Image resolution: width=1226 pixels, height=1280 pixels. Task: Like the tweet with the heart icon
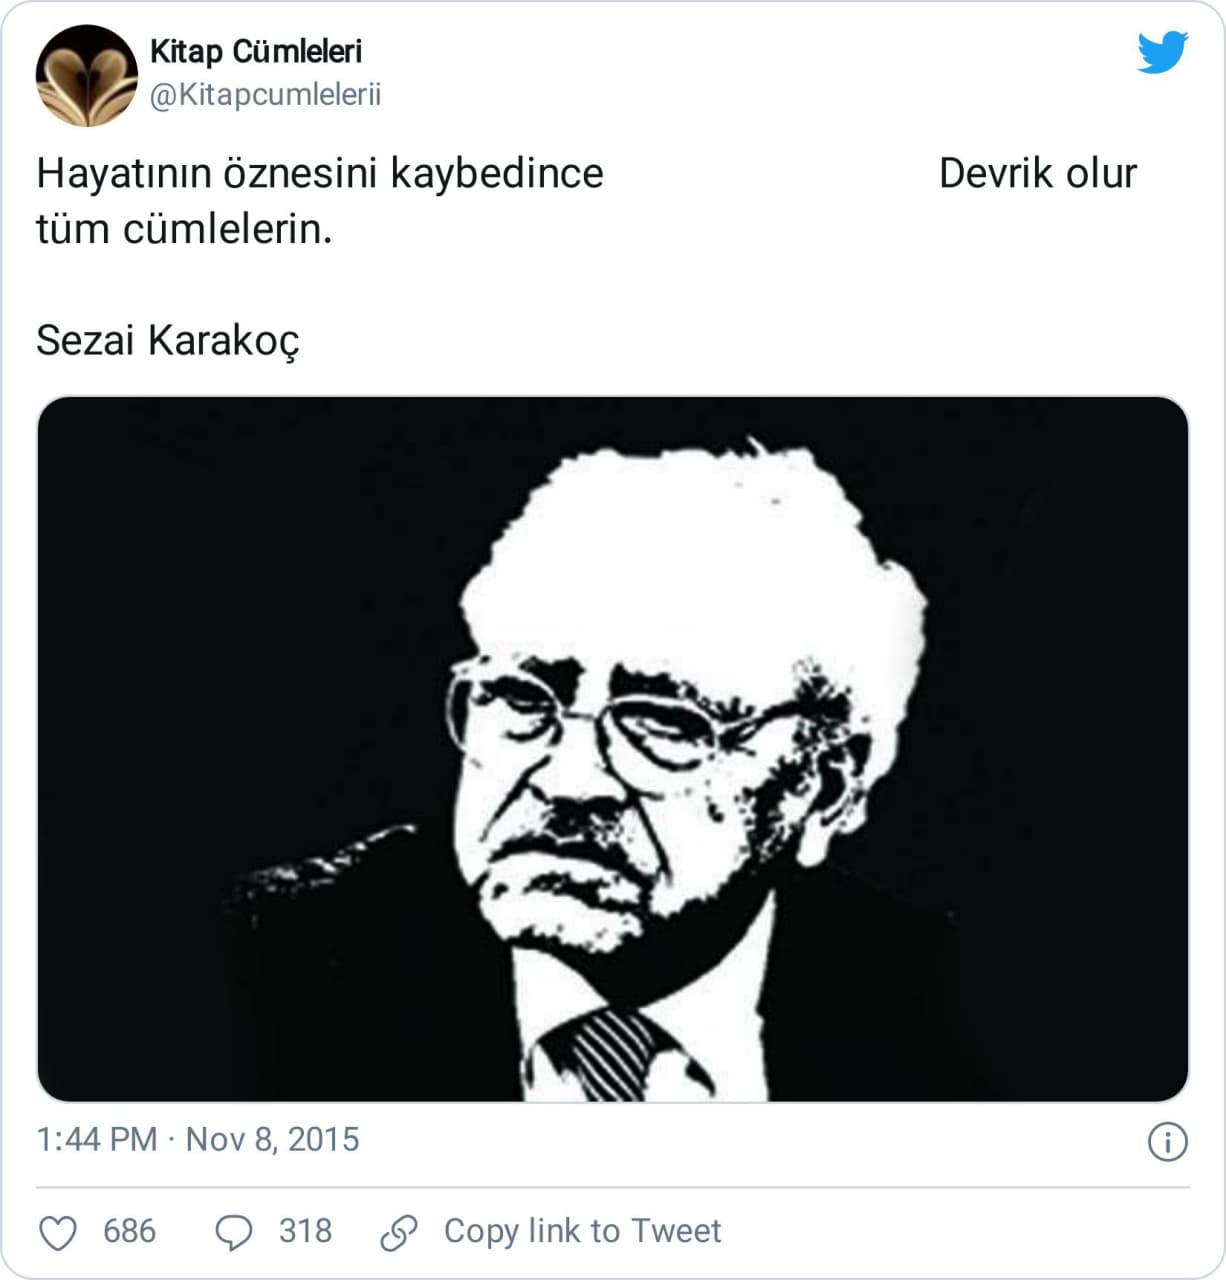point(58,1232)
